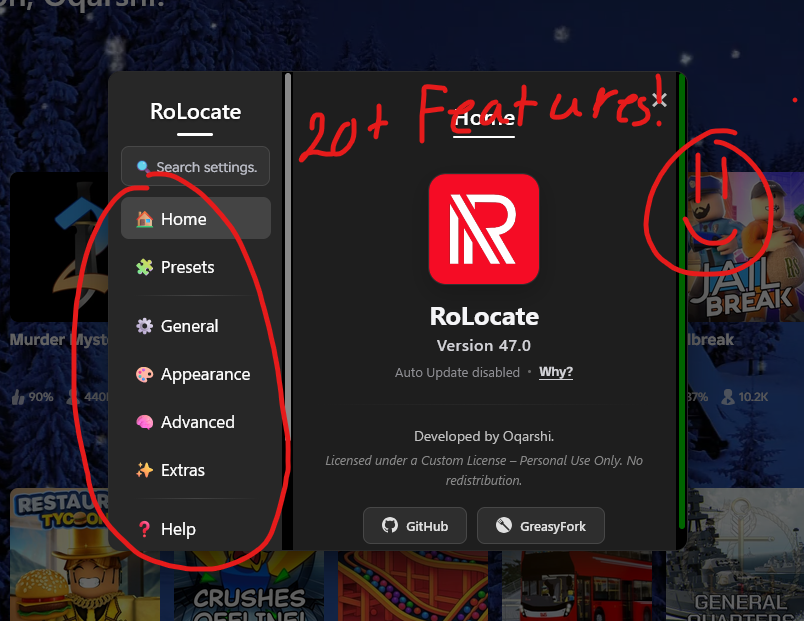Open the General settings section

[x=195, y=326]
